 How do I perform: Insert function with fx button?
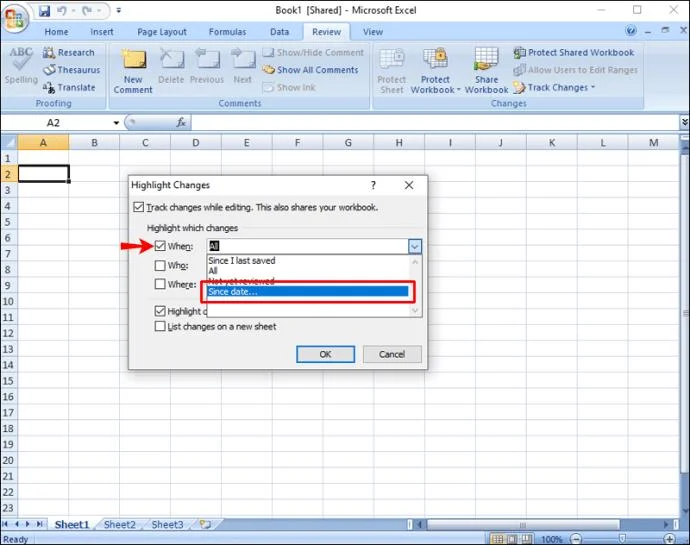181,122
